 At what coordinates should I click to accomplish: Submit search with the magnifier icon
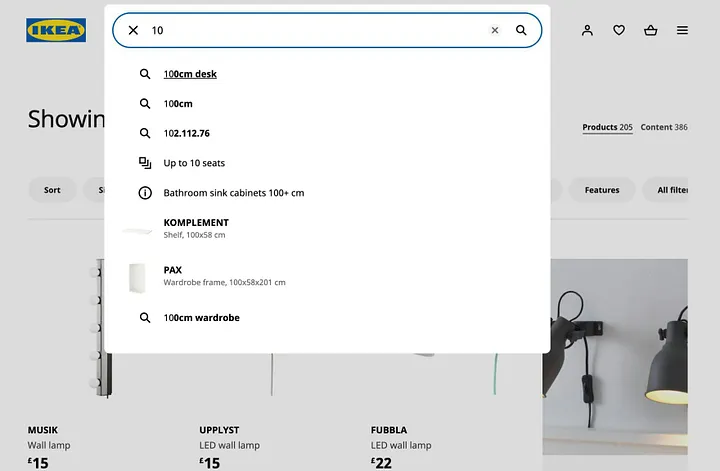521,30
